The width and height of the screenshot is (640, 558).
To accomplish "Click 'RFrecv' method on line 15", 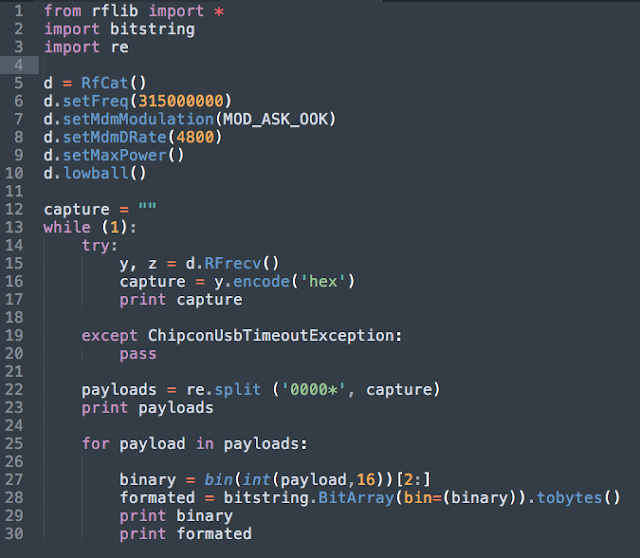I will pyautogui.click(x=233, y=263).
